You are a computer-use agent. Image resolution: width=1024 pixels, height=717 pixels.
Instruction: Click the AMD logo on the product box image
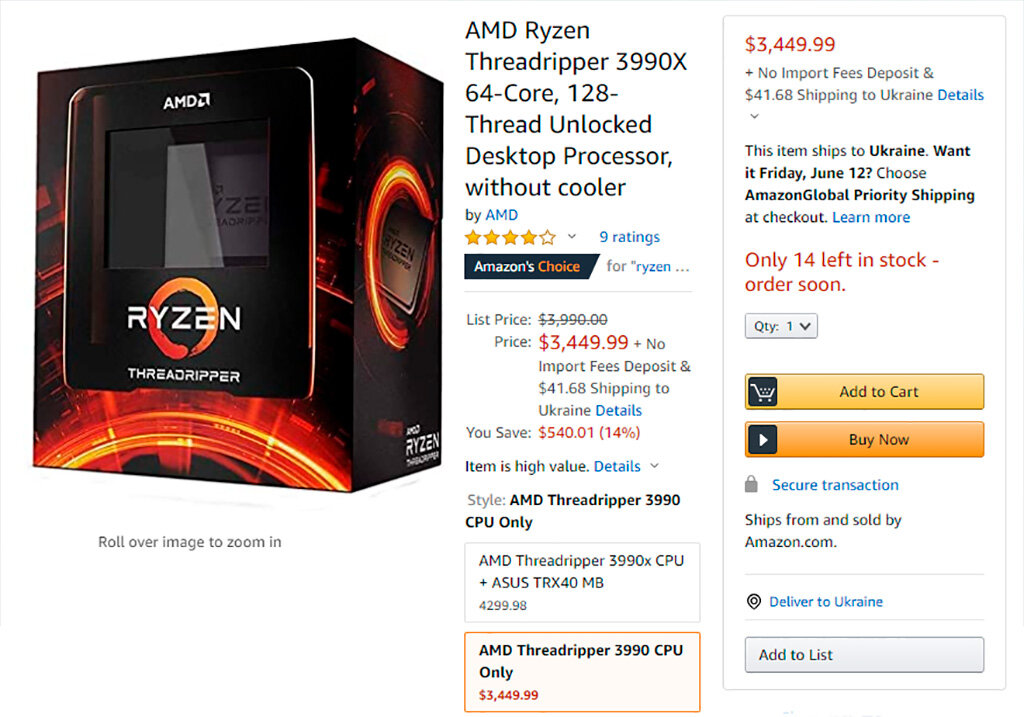[186, 100]
